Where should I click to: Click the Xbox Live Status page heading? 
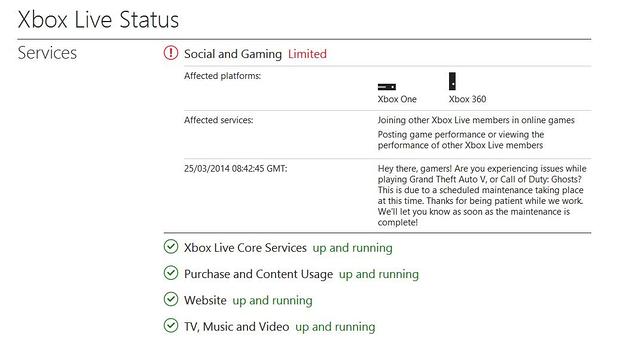[x=98, y=19]
